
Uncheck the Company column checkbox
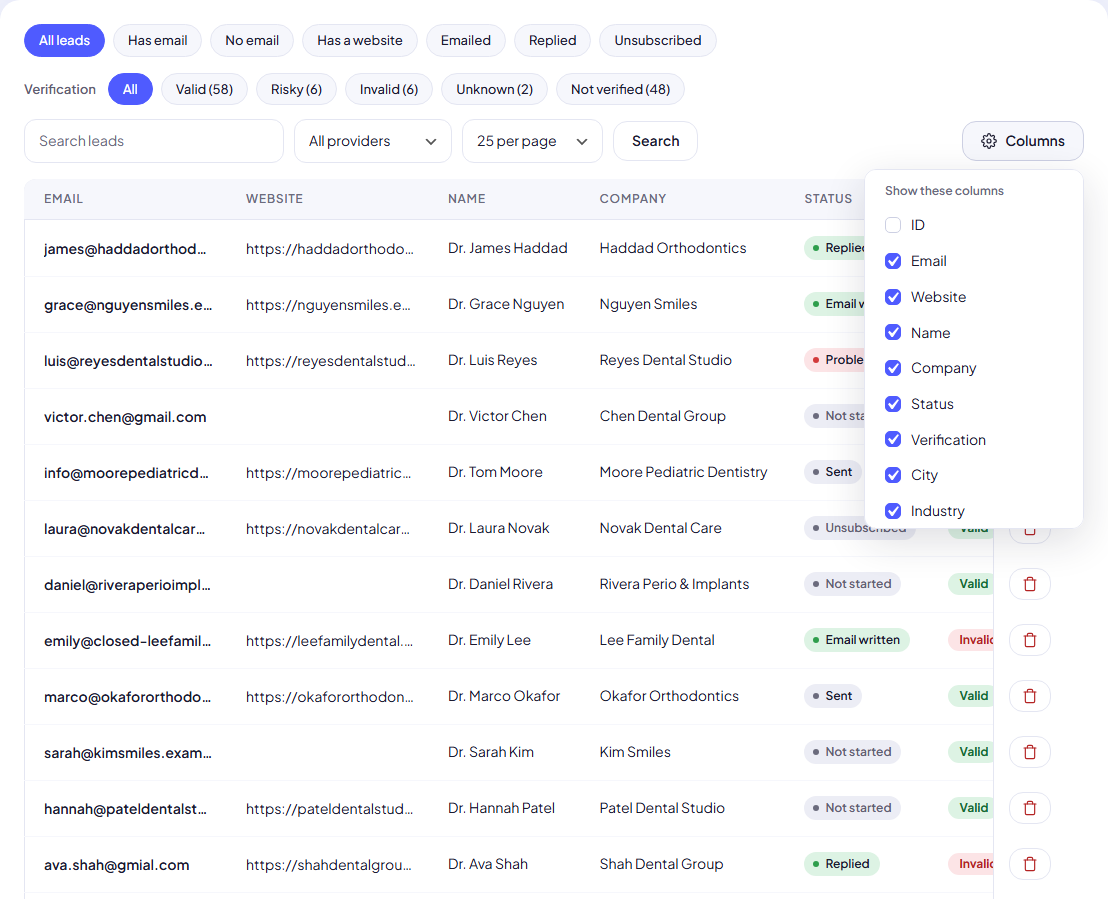click(x=893, y=368)
